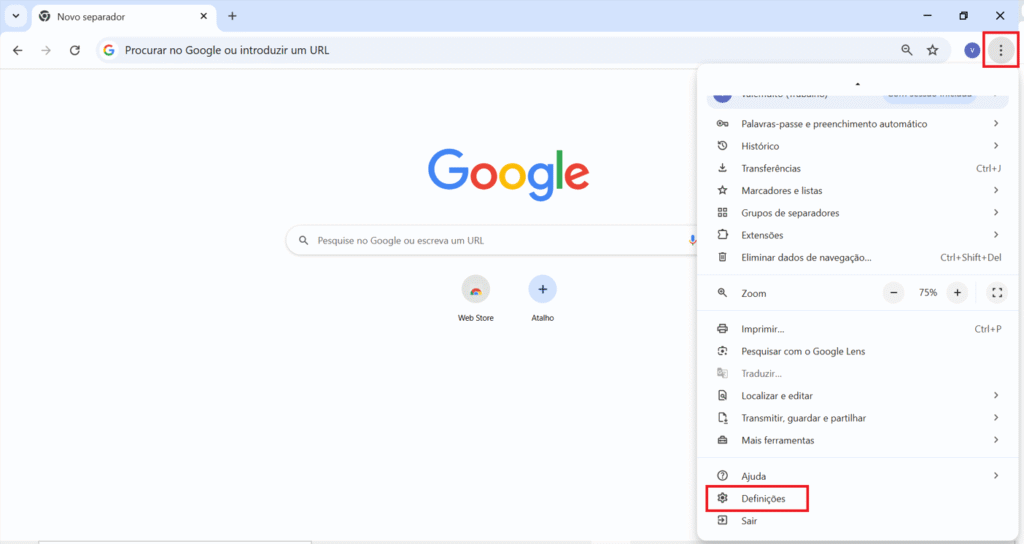
Task: Click the Definições gear icon
Action: (x=722, y=498)
